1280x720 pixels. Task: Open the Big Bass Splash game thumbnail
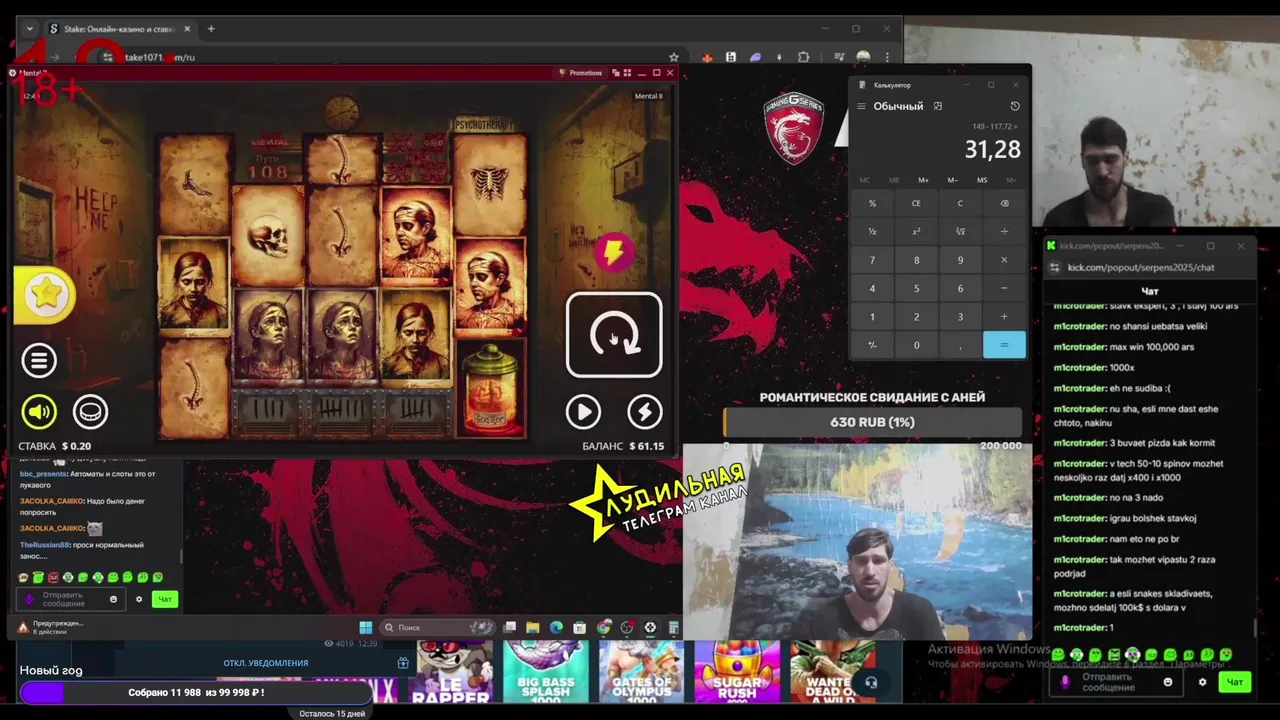[x=546, y=672]
